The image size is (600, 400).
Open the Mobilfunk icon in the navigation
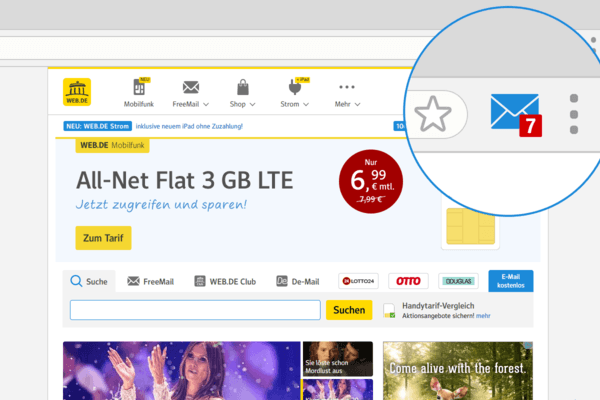coord(139,87)
